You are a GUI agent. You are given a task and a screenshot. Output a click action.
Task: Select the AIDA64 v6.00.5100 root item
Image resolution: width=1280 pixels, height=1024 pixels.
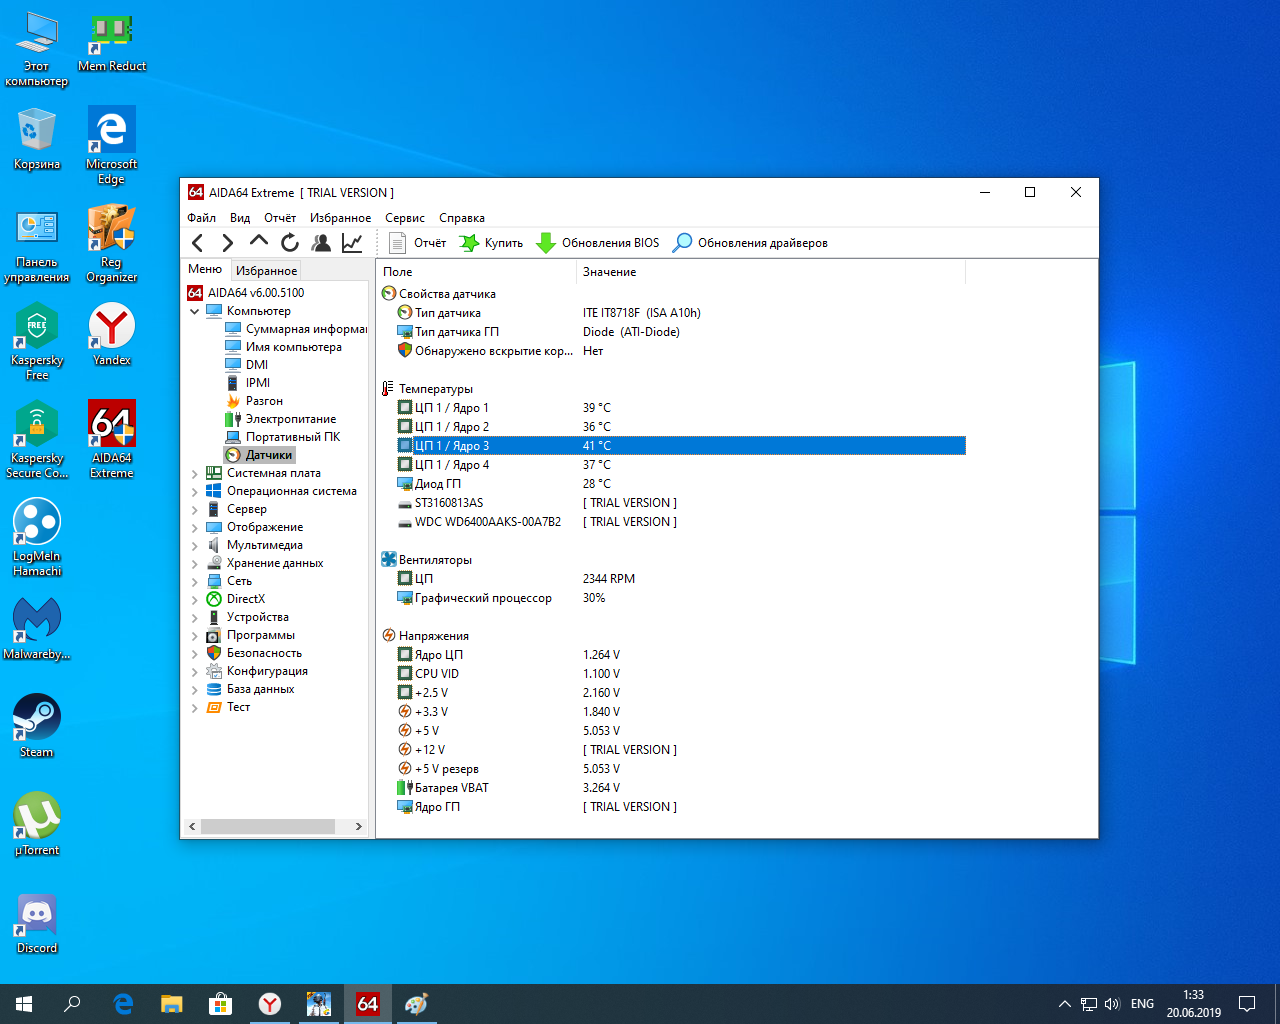point(246,293)
